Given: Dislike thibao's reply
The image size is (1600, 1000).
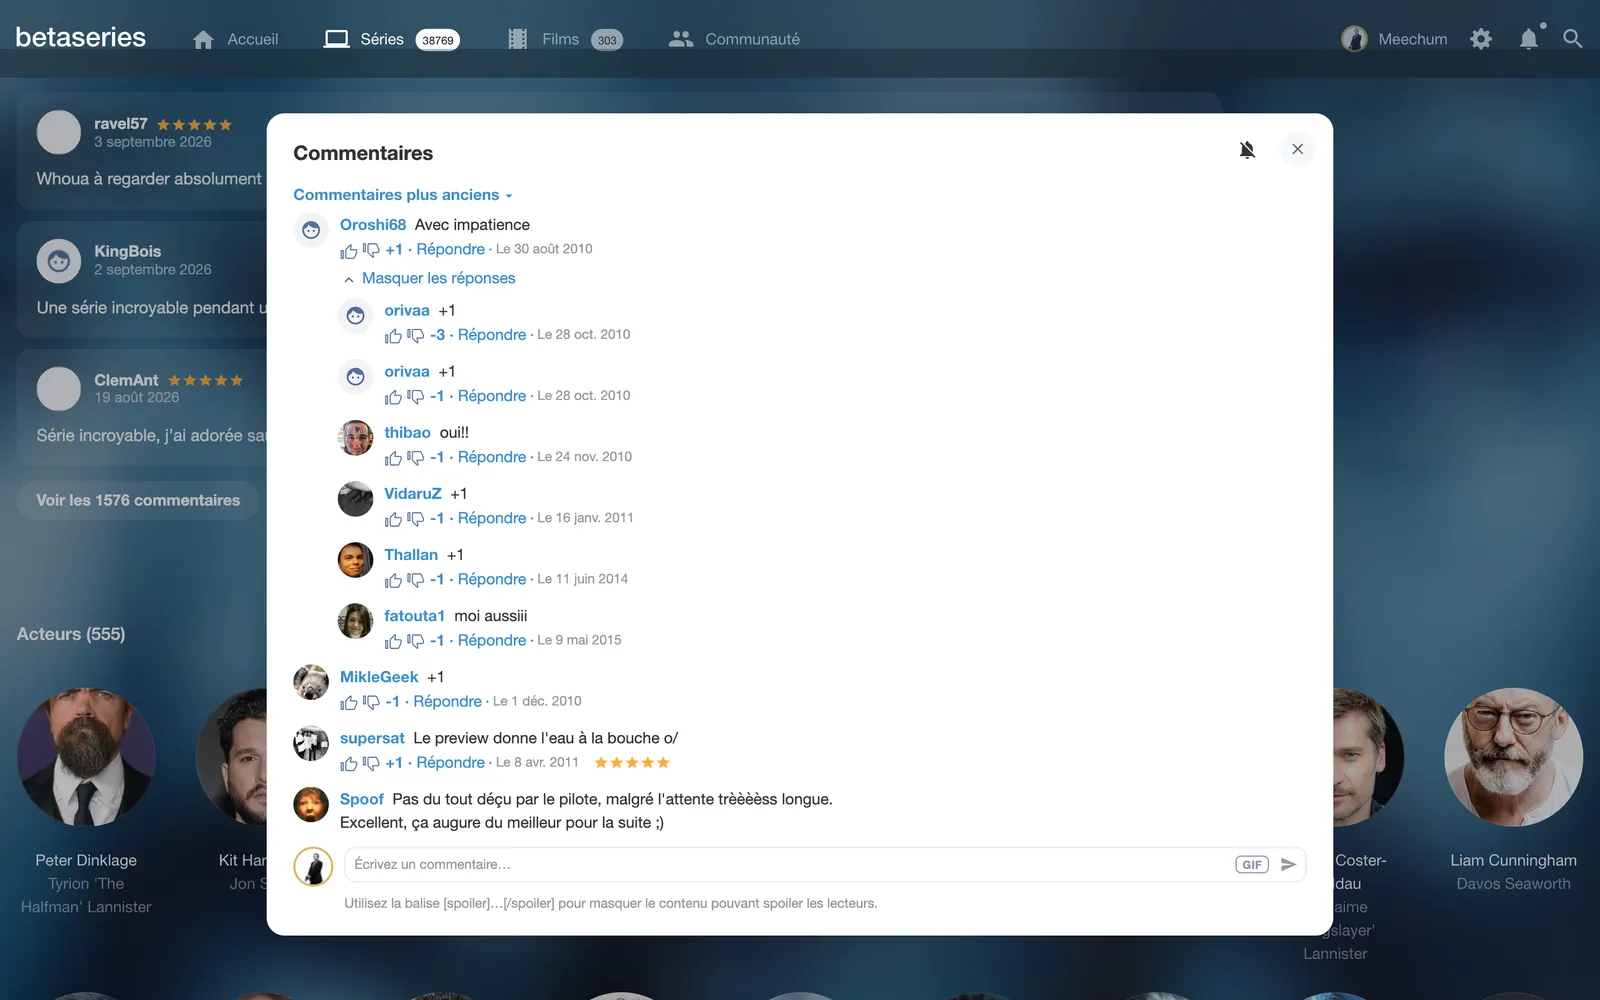Looking at the screenshot, I should (x=416, y=458).
